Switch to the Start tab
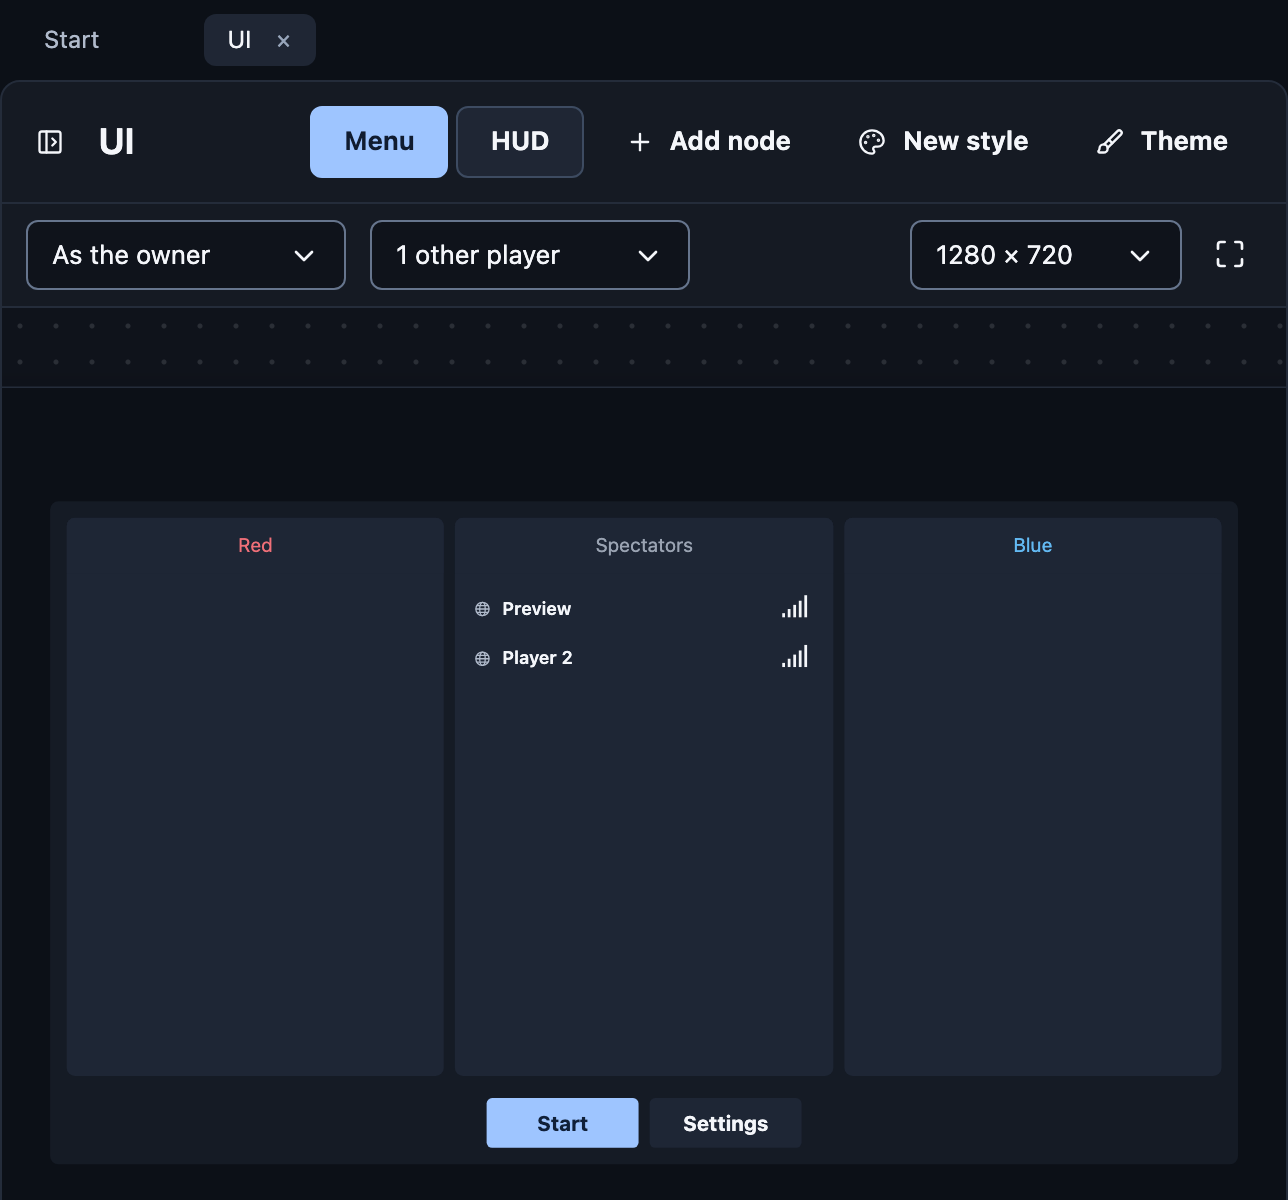This screenshot has width=1288, height=1200. (x=72, y=40)
